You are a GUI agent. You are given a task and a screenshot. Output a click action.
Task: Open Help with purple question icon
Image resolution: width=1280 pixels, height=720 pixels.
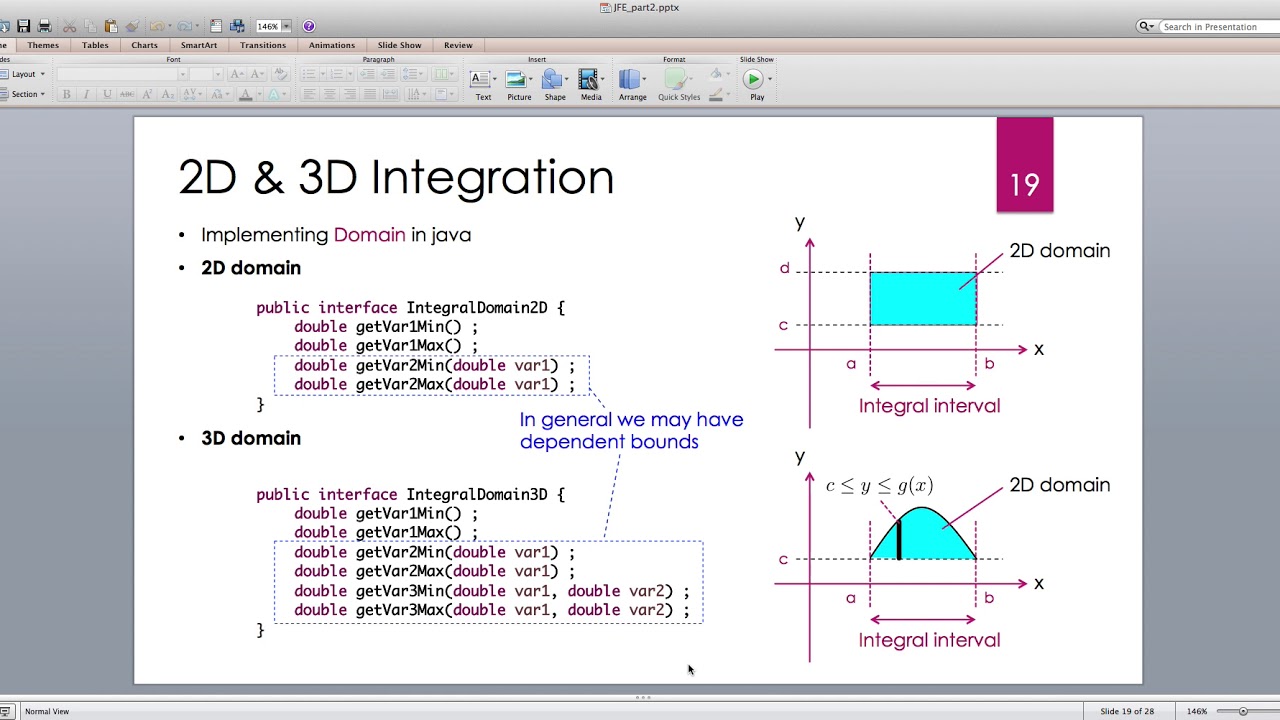click(x=308, y=26)
